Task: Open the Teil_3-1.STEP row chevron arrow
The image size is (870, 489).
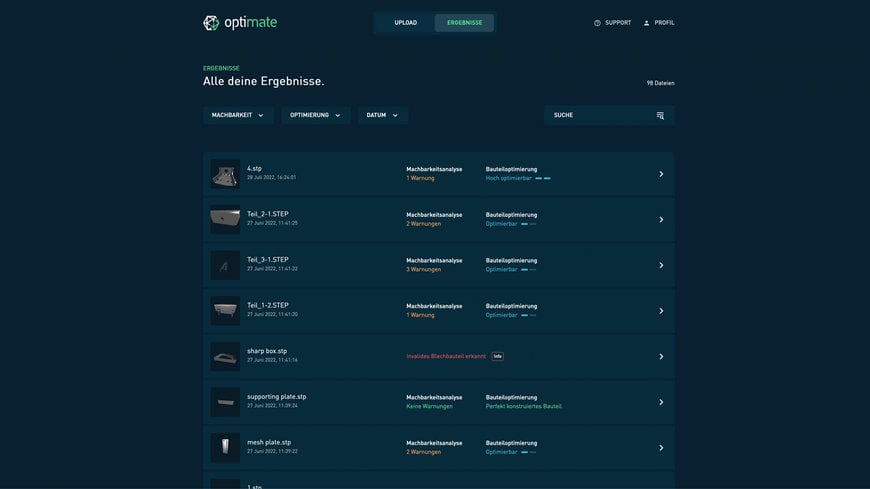Action: click(x=661, y=265)
